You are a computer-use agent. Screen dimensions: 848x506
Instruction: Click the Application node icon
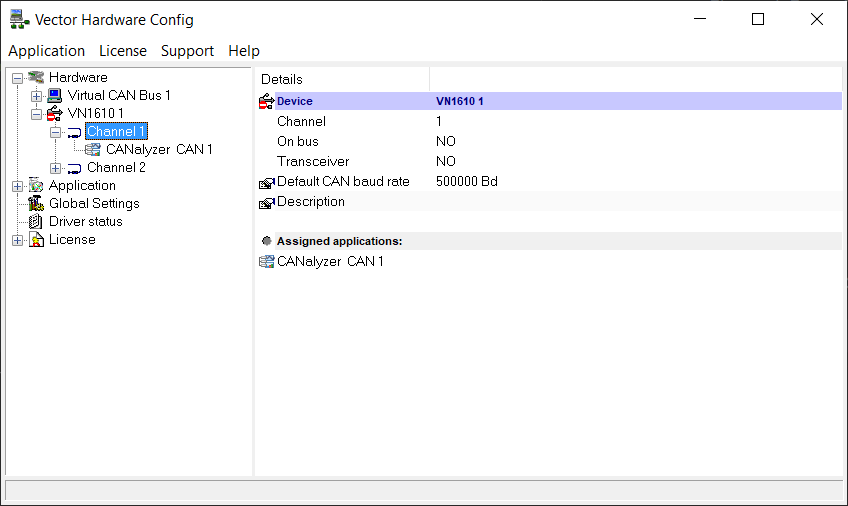click(36, 185)
